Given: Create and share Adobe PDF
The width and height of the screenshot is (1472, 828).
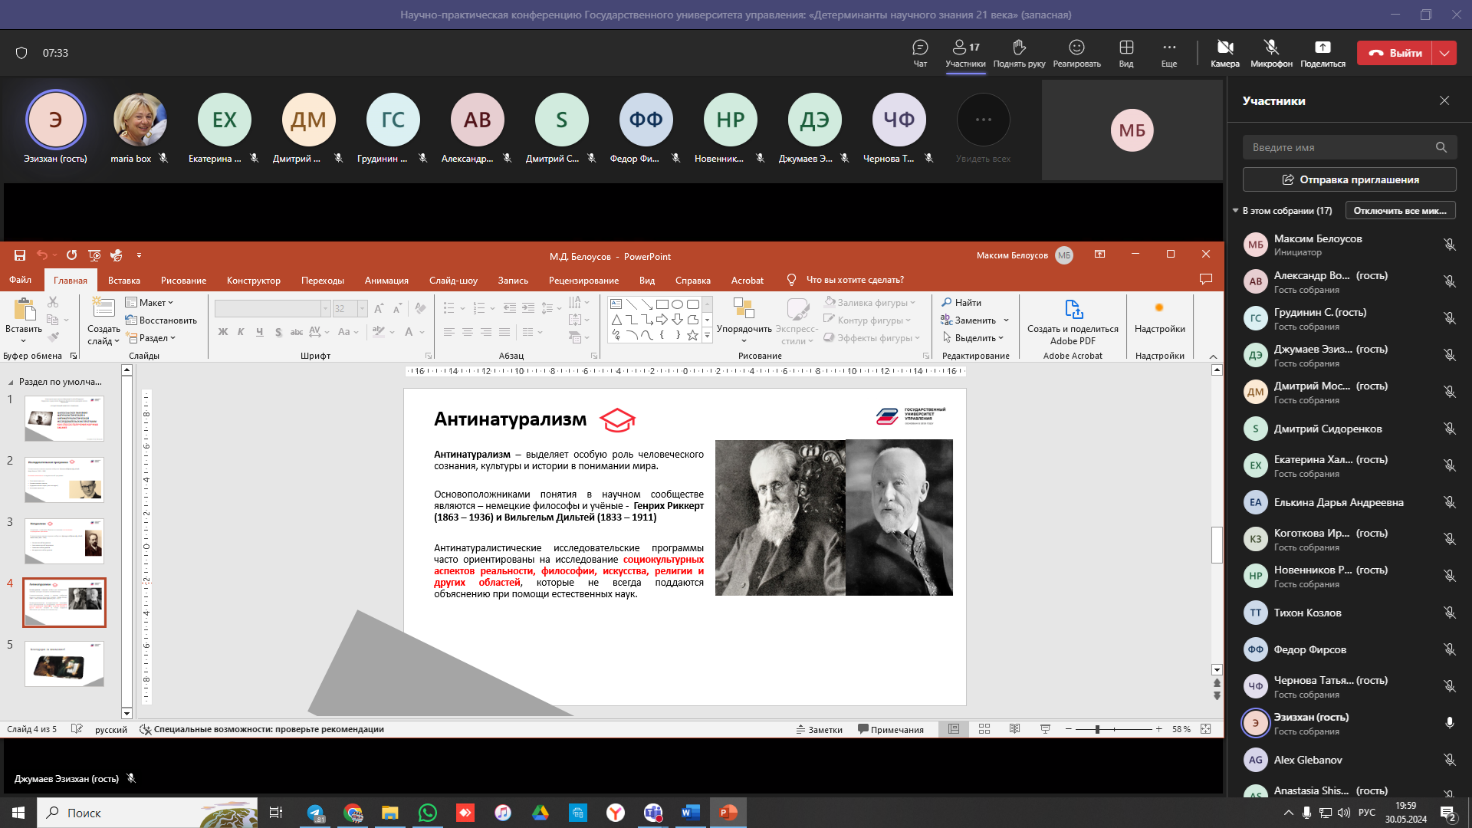Looking at the screenshot, I should pyautogui.click(x=1073, y=321).
